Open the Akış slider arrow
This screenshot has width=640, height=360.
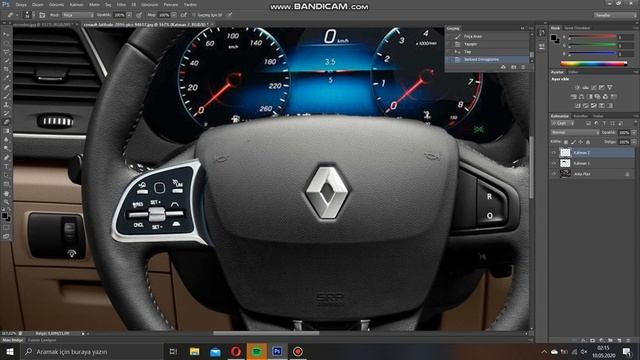[174, 15]
